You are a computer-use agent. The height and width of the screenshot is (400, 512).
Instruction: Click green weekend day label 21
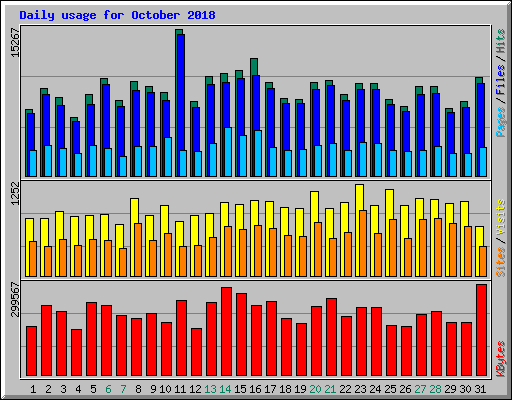330,389
